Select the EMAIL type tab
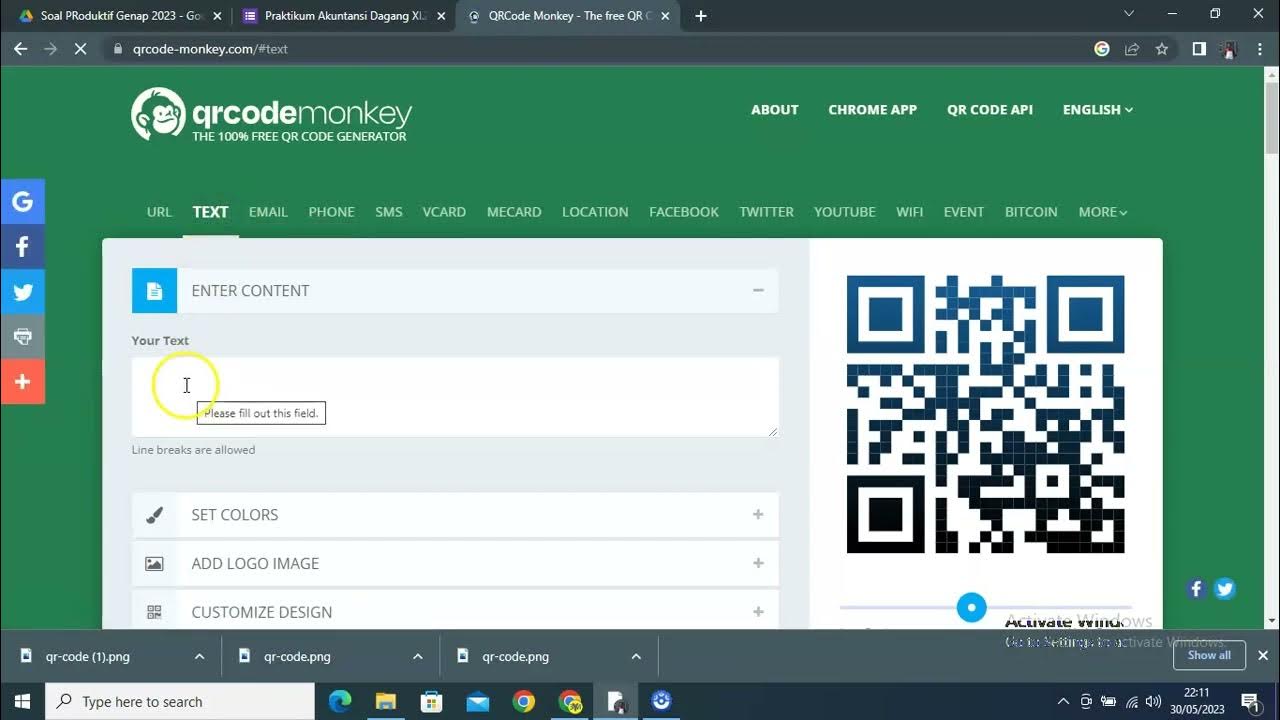The width and height of the screenshot is (1280, 720). tap(268, 212)
